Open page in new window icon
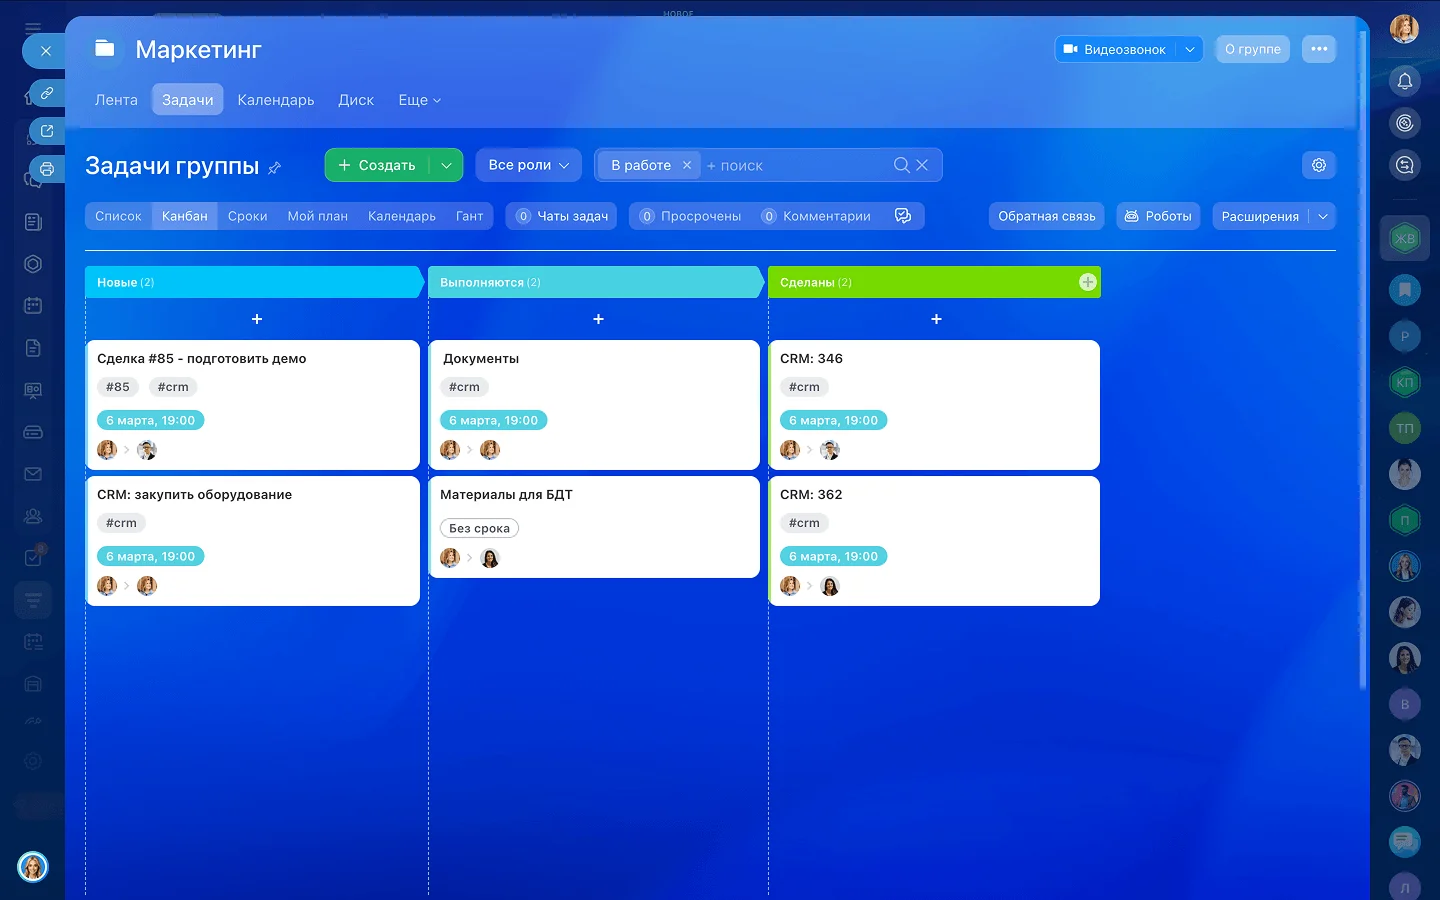 point(46,131)
